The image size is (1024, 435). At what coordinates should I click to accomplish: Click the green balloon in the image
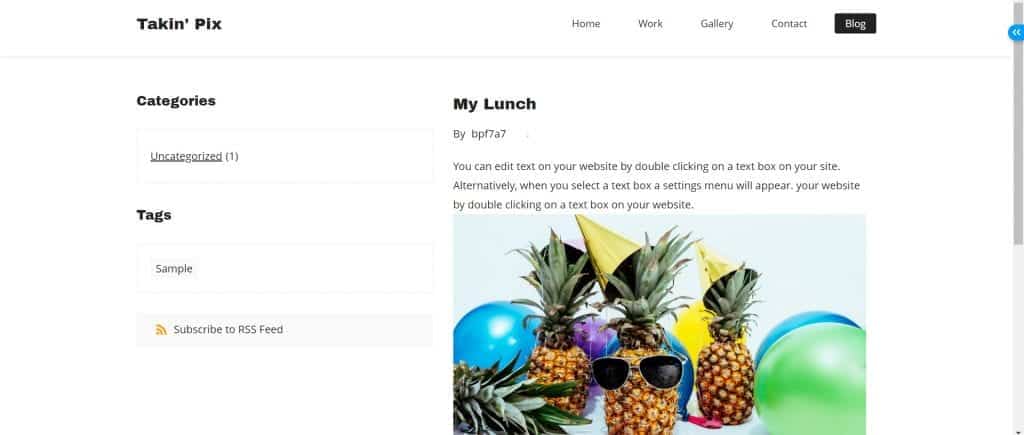[x=810, y=379]
